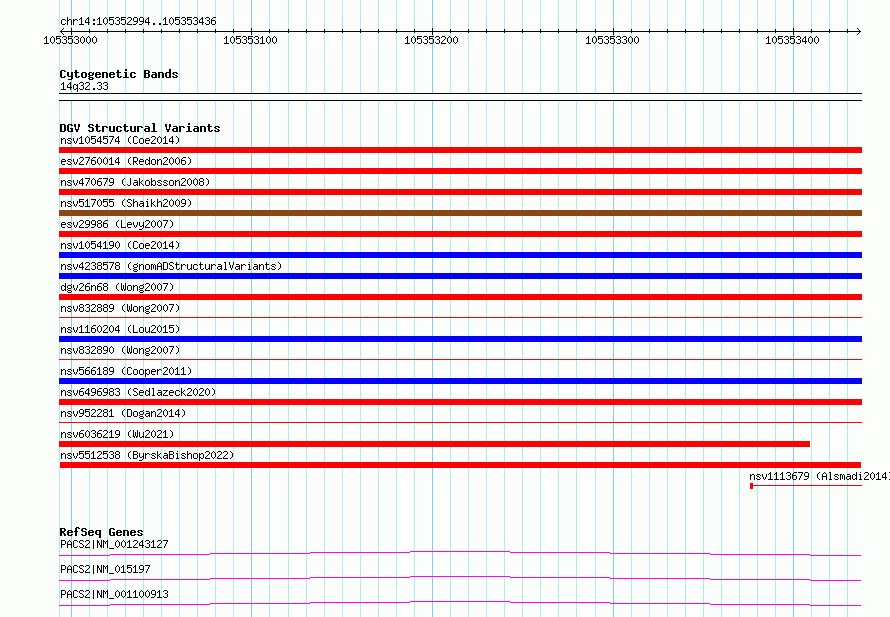
Task: Open the PACS2|NM_001100913 transcript label
Action: click(x=114, y=594)
